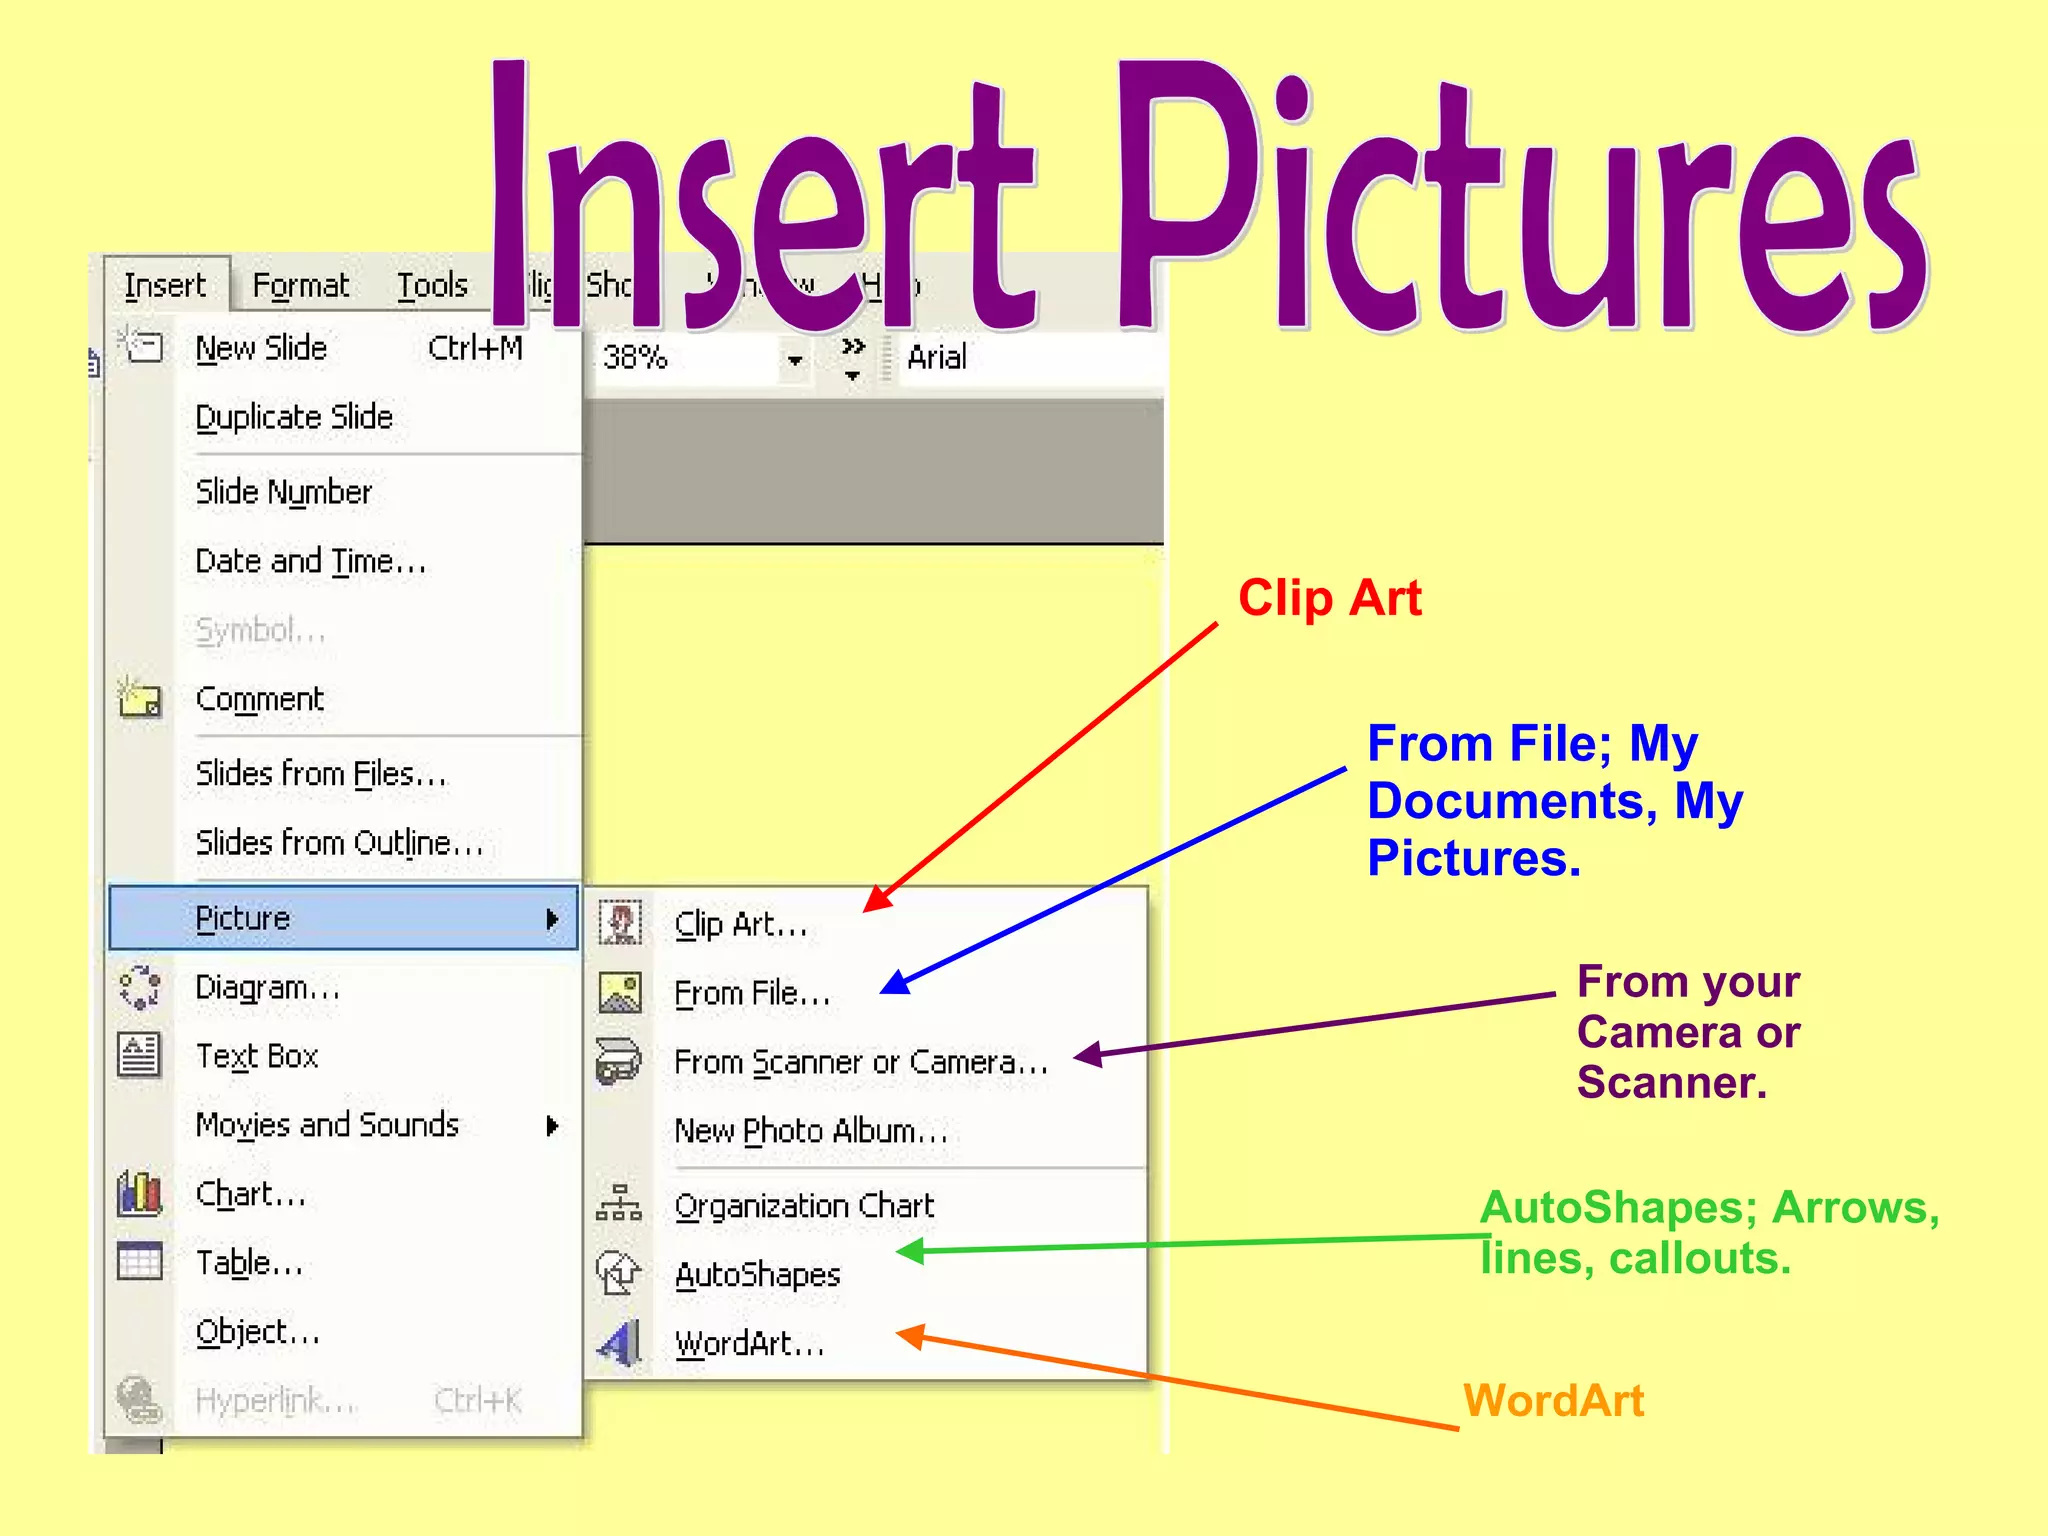Select AutoShapes entry

[866, 1274]
